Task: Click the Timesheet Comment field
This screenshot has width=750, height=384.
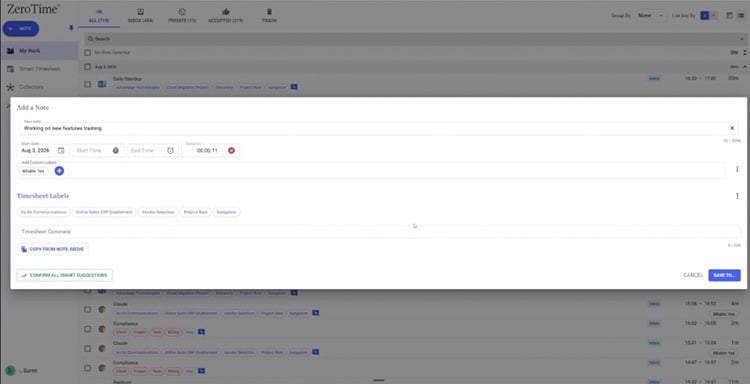Action: [x=378, y=232]
